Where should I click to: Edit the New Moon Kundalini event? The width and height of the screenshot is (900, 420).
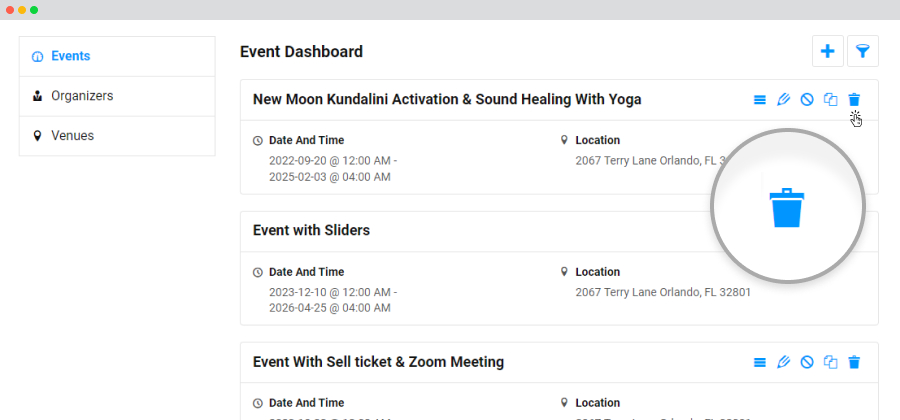pyautogui.click(x=783, y=100)
